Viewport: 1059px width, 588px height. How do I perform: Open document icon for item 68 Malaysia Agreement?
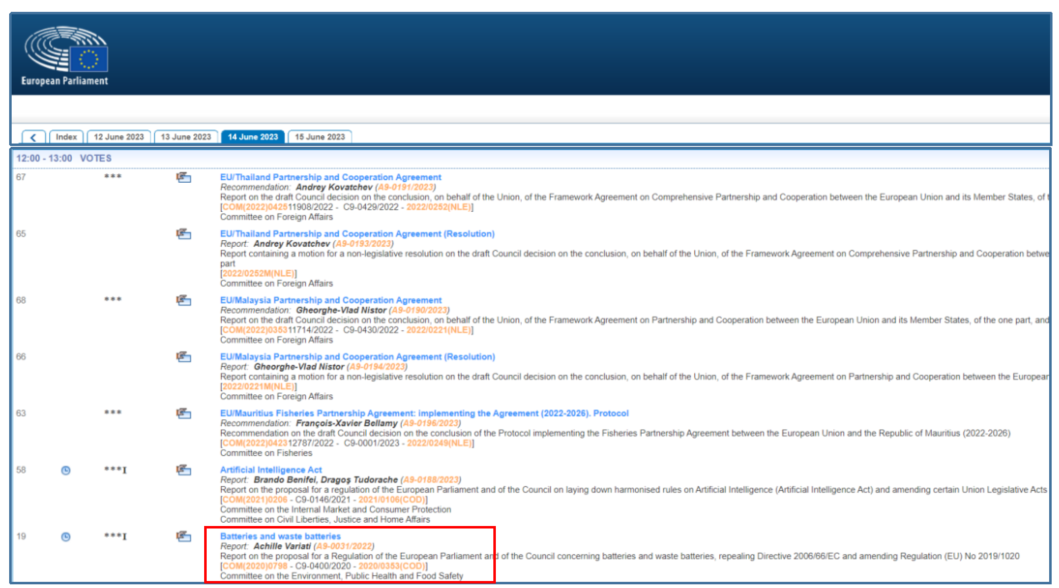183,300
